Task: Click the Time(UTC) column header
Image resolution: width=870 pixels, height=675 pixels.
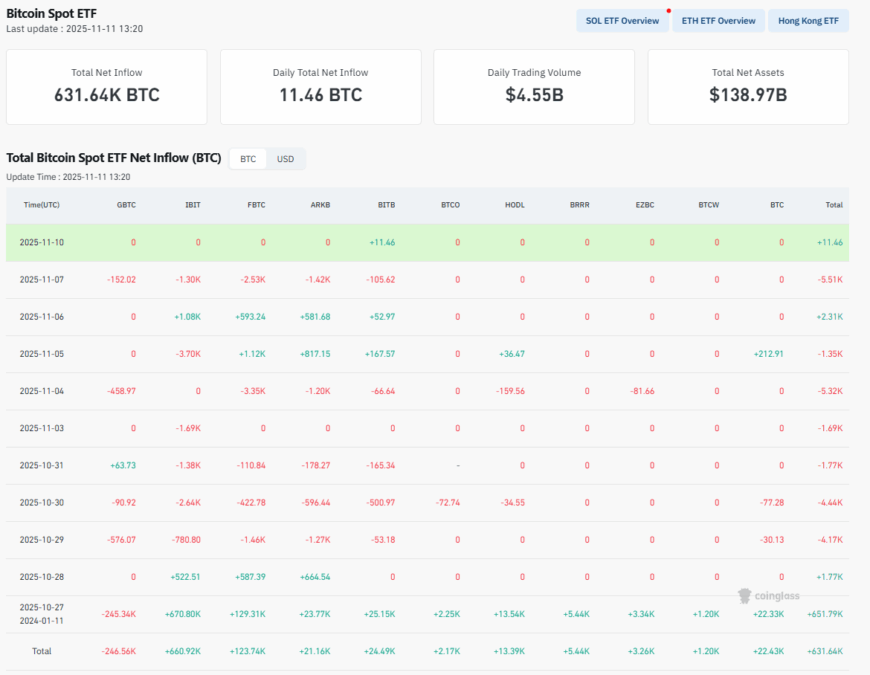Action: point(41,205)
